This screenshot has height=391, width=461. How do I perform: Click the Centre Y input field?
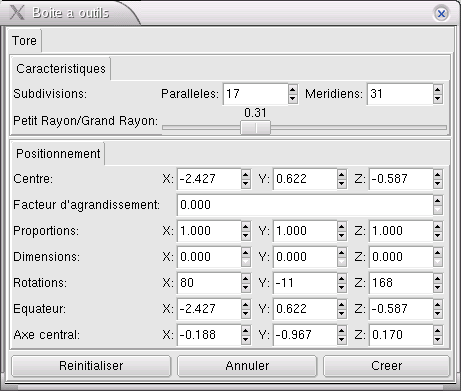coord(305,179)
